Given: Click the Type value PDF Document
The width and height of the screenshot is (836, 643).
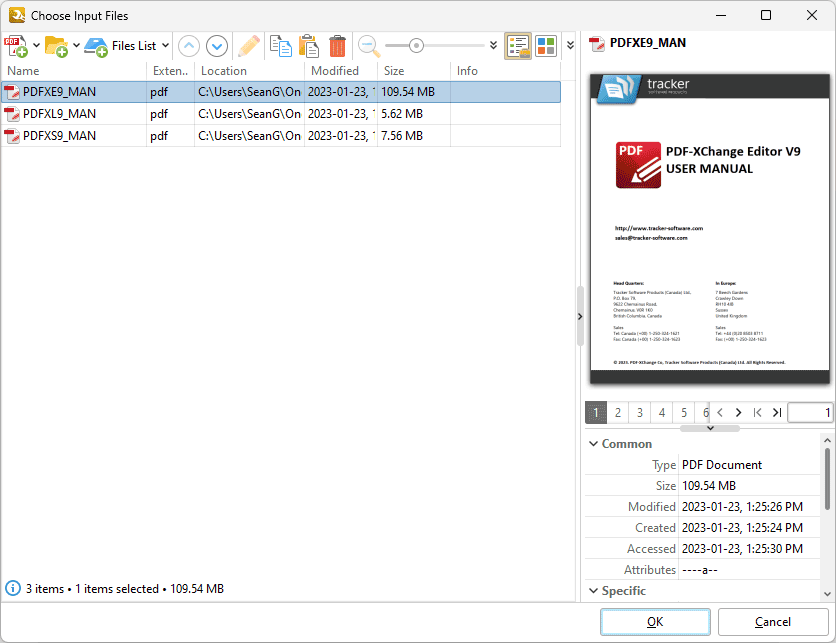Looking at the screenshot, I should point(722,465).
